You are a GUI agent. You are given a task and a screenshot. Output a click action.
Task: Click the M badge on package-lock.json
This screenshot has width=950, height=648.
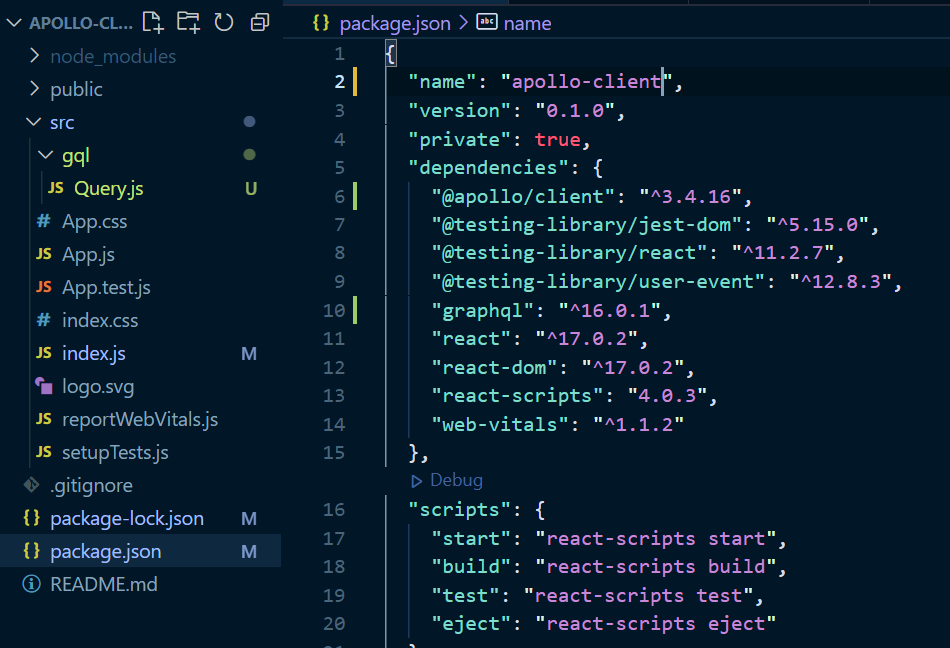249,519
